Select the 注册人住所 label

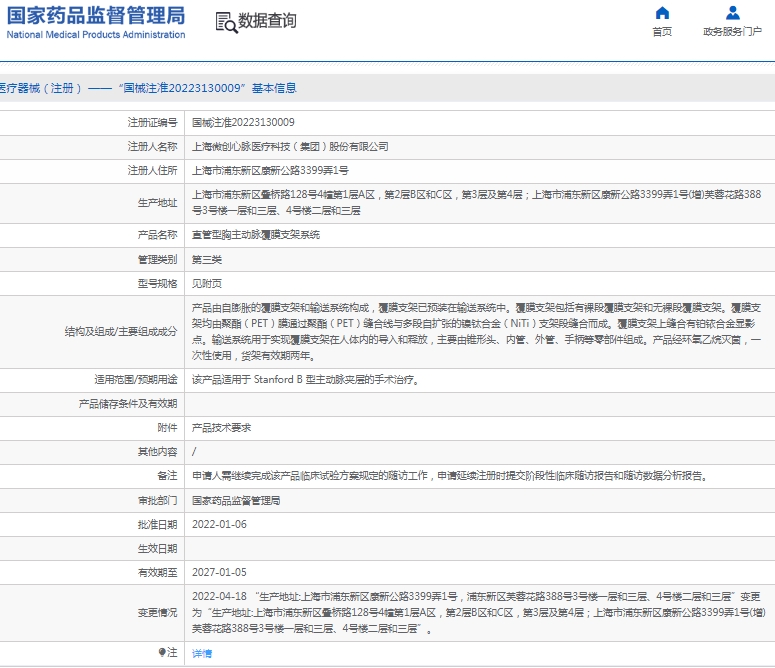coord(152,170)
